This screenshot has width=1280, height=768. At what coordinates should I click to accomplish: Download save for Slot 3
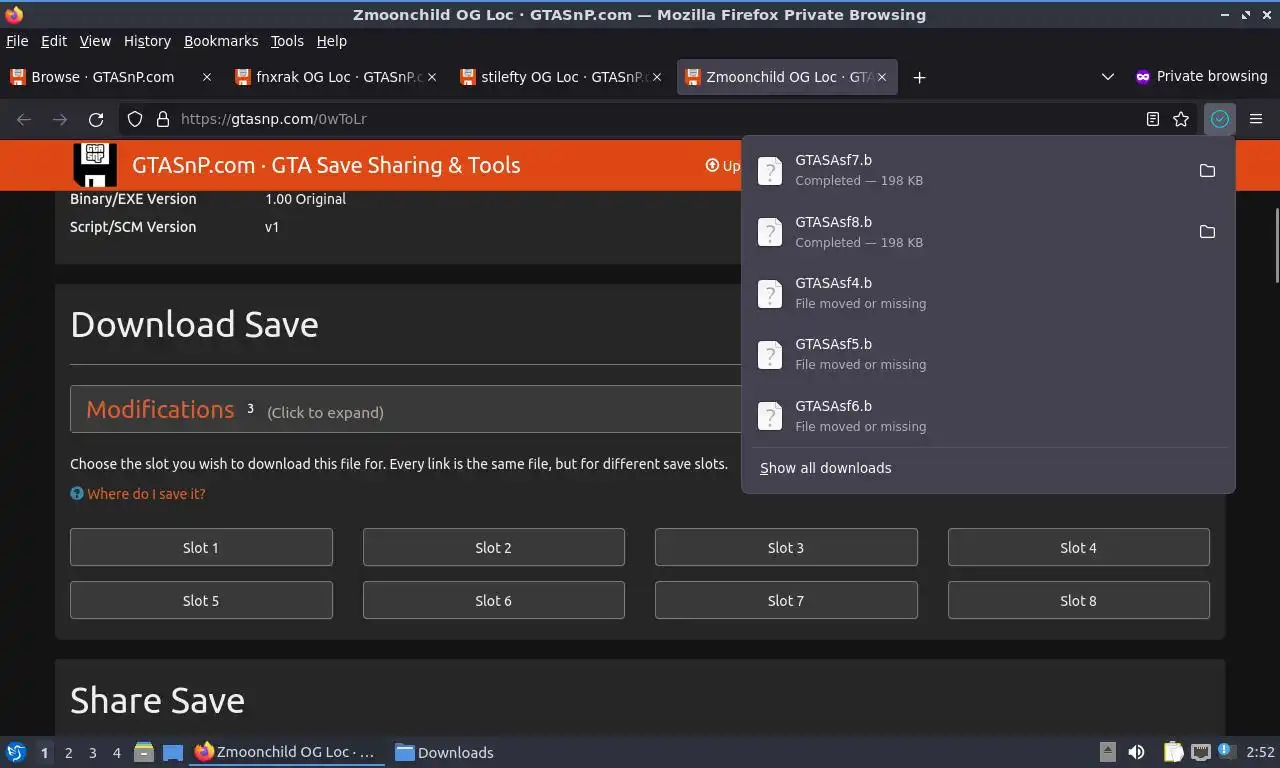(786, 547)
